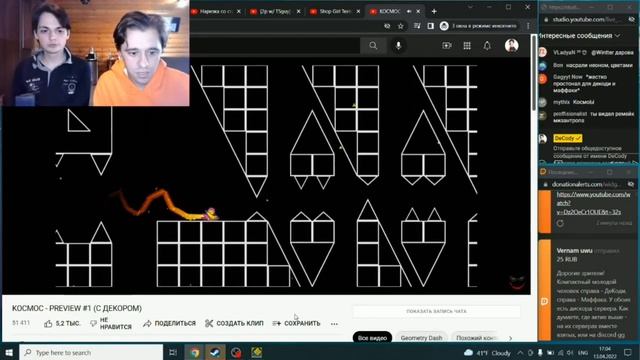Click the 'Vernam uwu' donation name

tap(574, 251)
